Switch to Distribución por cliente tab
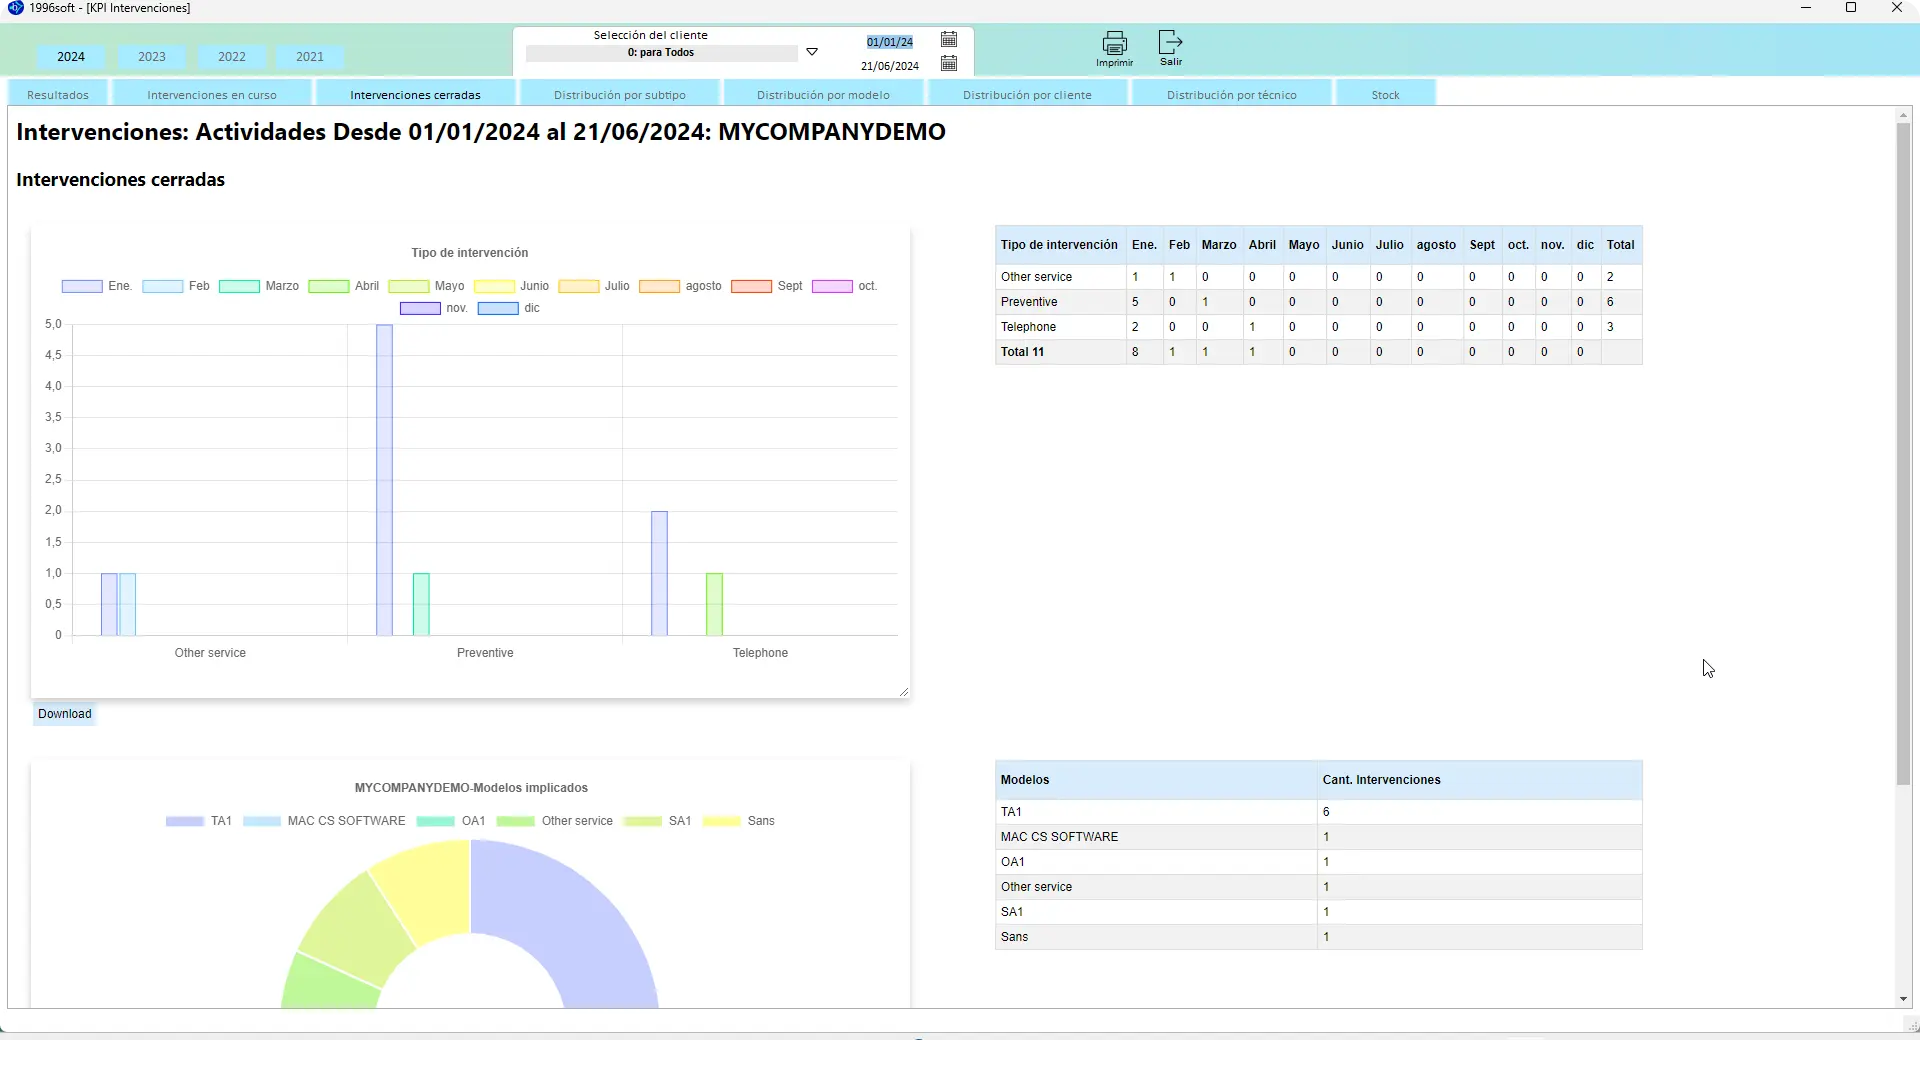 (1027, 95)
